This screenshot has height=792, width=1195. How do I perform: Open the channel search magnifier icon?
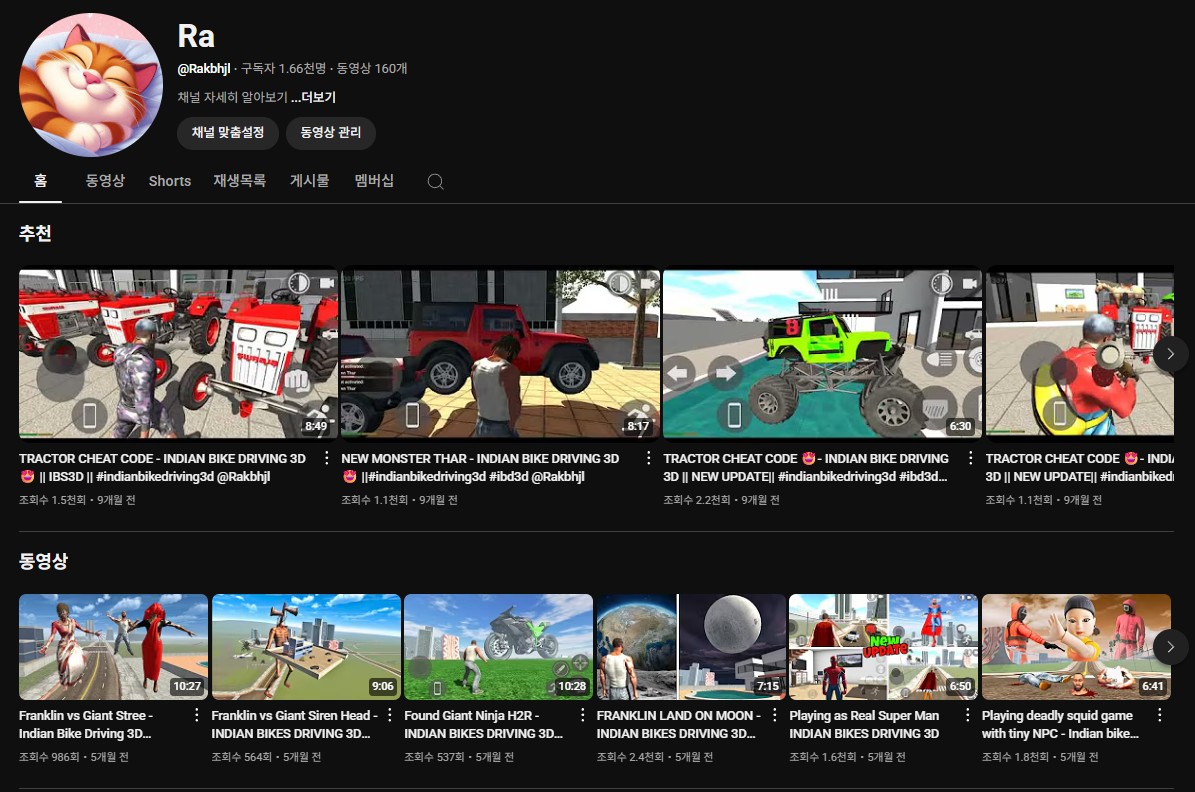click(435, 181)
